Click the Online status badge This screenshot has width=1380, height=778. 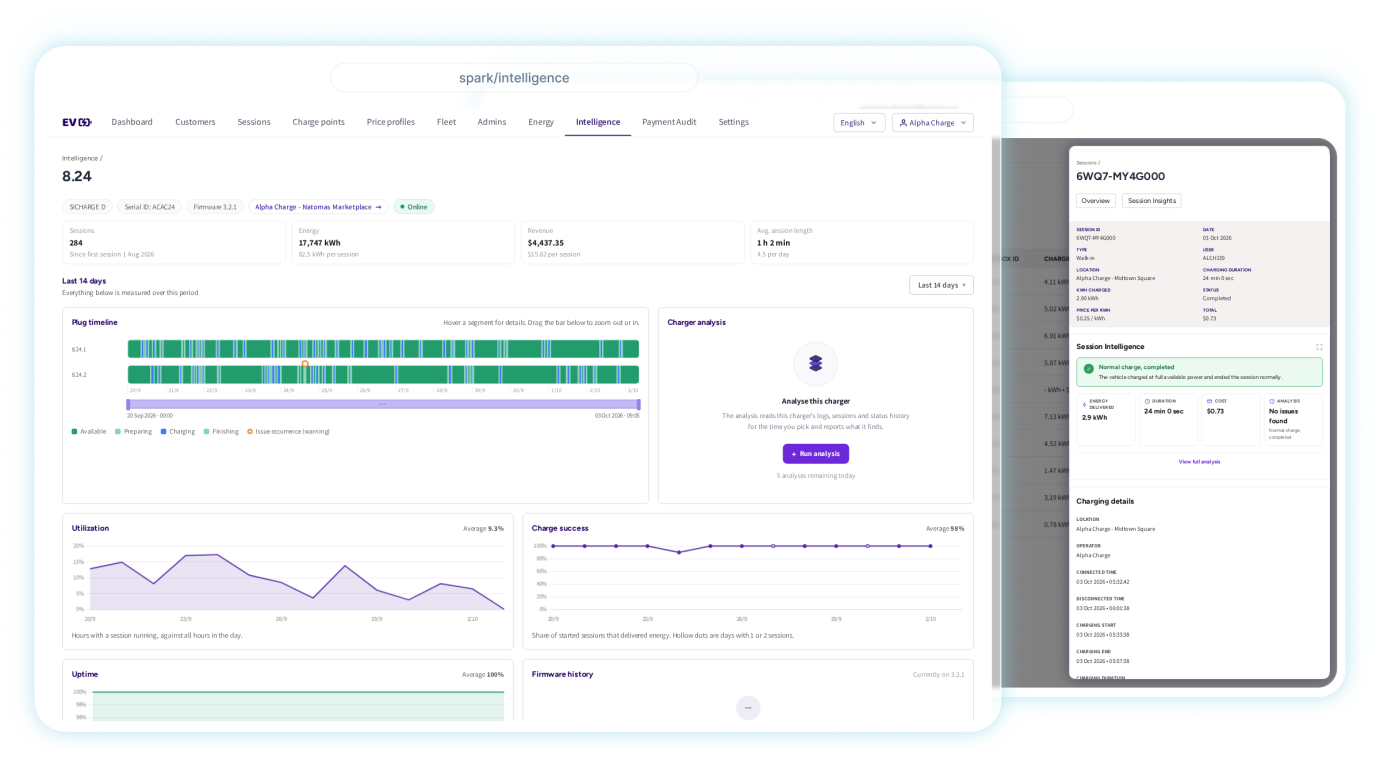pyautogui.click(x=414, y=207)
